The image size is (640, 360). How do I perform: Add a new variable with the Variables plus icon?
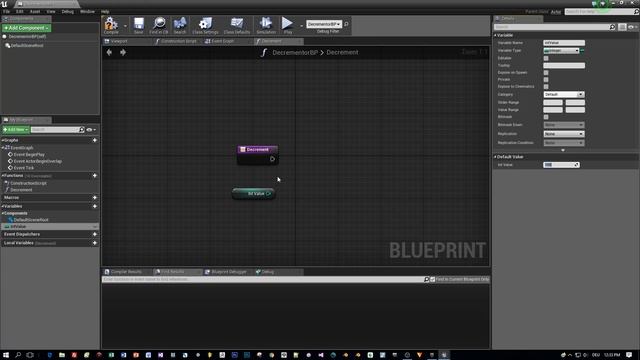click(x=95, y=206)
